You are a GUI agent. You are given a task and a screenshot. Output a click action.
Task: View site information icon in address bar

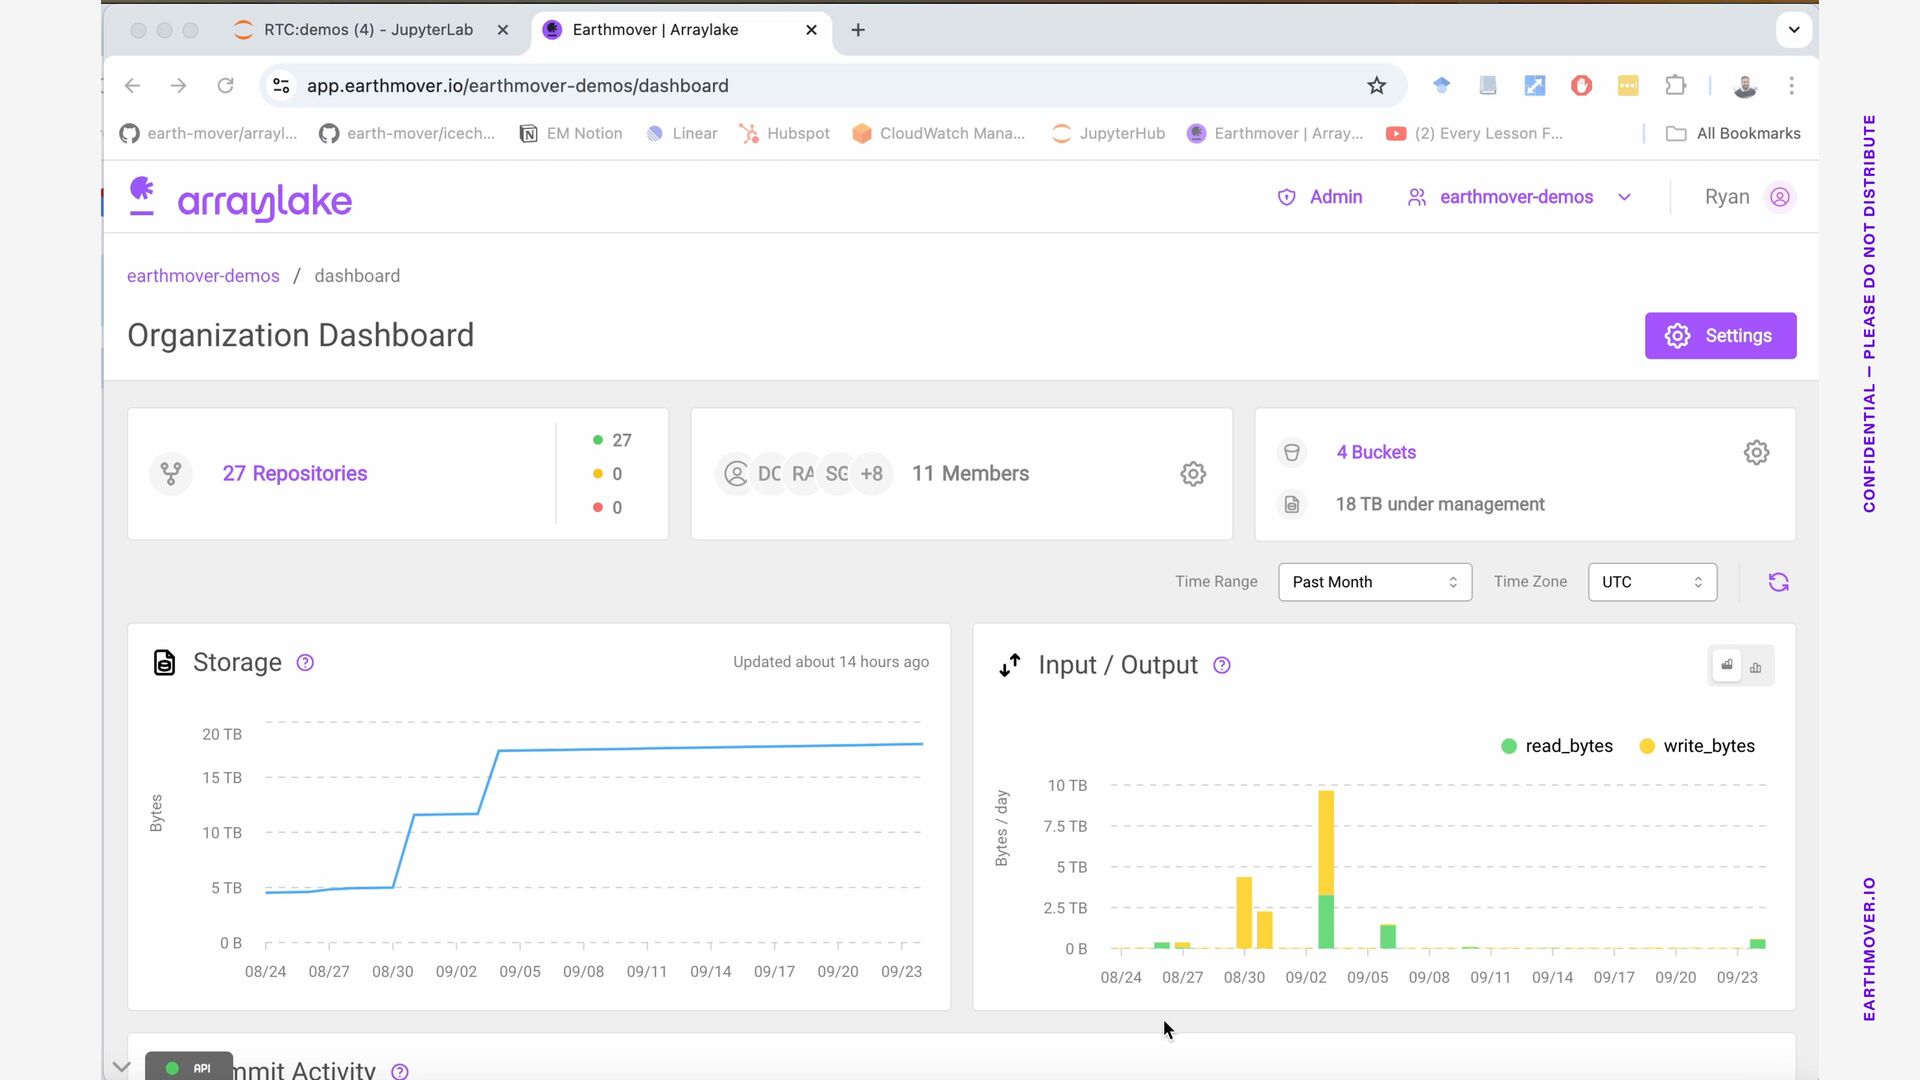(282, 86)
